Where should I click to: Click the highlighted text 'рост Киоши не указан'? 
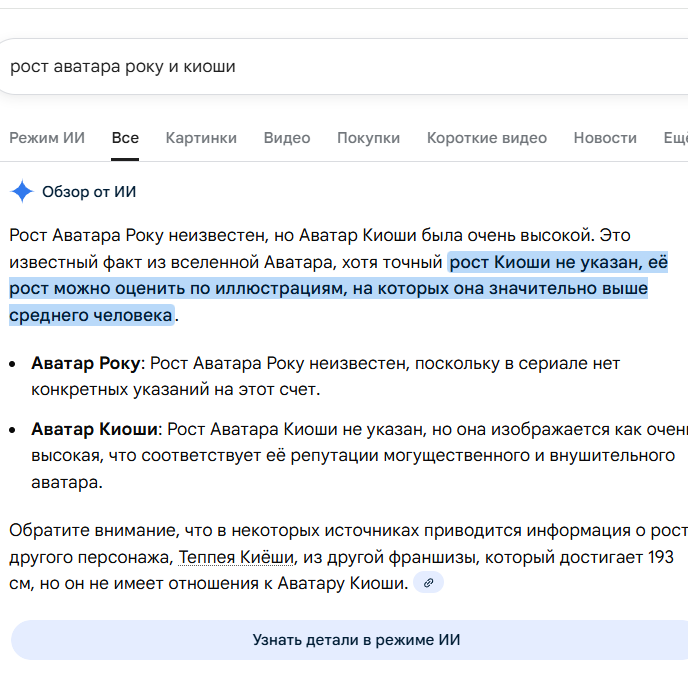pos(546,262)
